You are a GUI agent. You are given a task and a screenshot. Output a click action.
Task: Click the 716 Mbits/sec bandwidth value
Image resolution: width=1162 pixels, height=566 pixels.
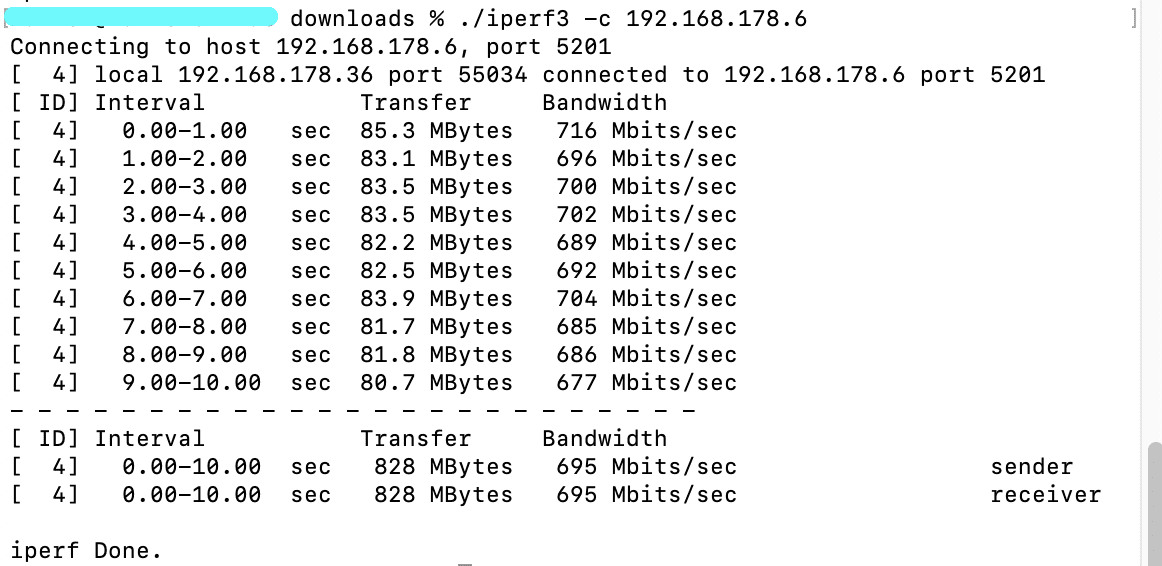(646, 131)
